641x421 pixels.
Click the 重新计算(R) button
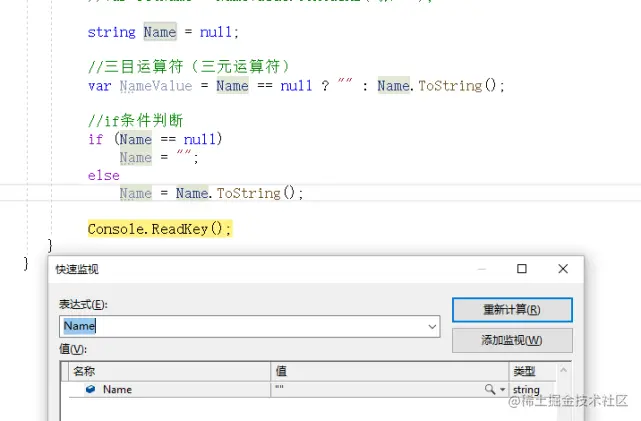(x=512, y=310)
